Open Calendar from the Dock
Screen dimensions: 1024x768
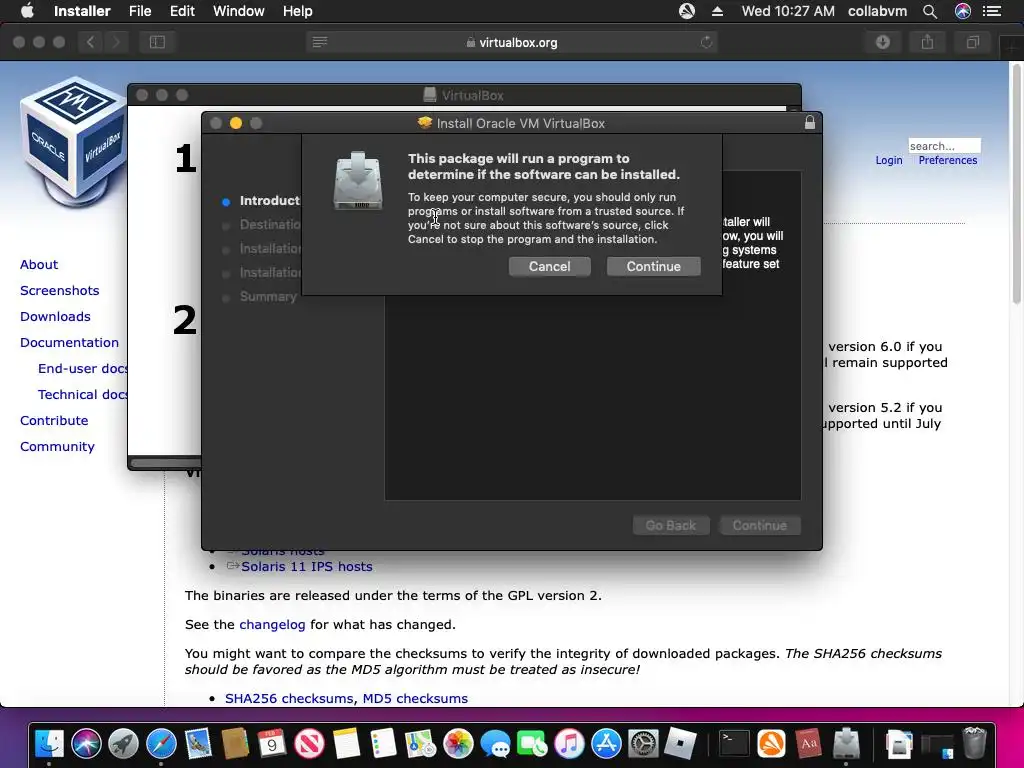(x=272, y=743)
